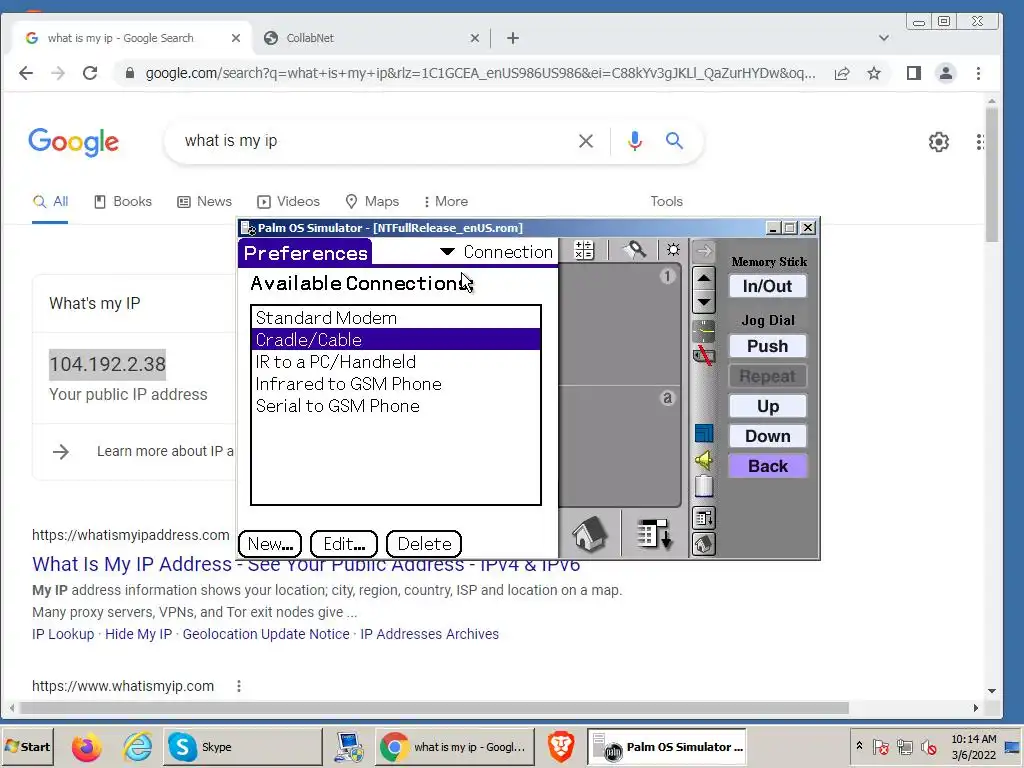Tap the 'a' Graffiti area marker

point(667,398)
